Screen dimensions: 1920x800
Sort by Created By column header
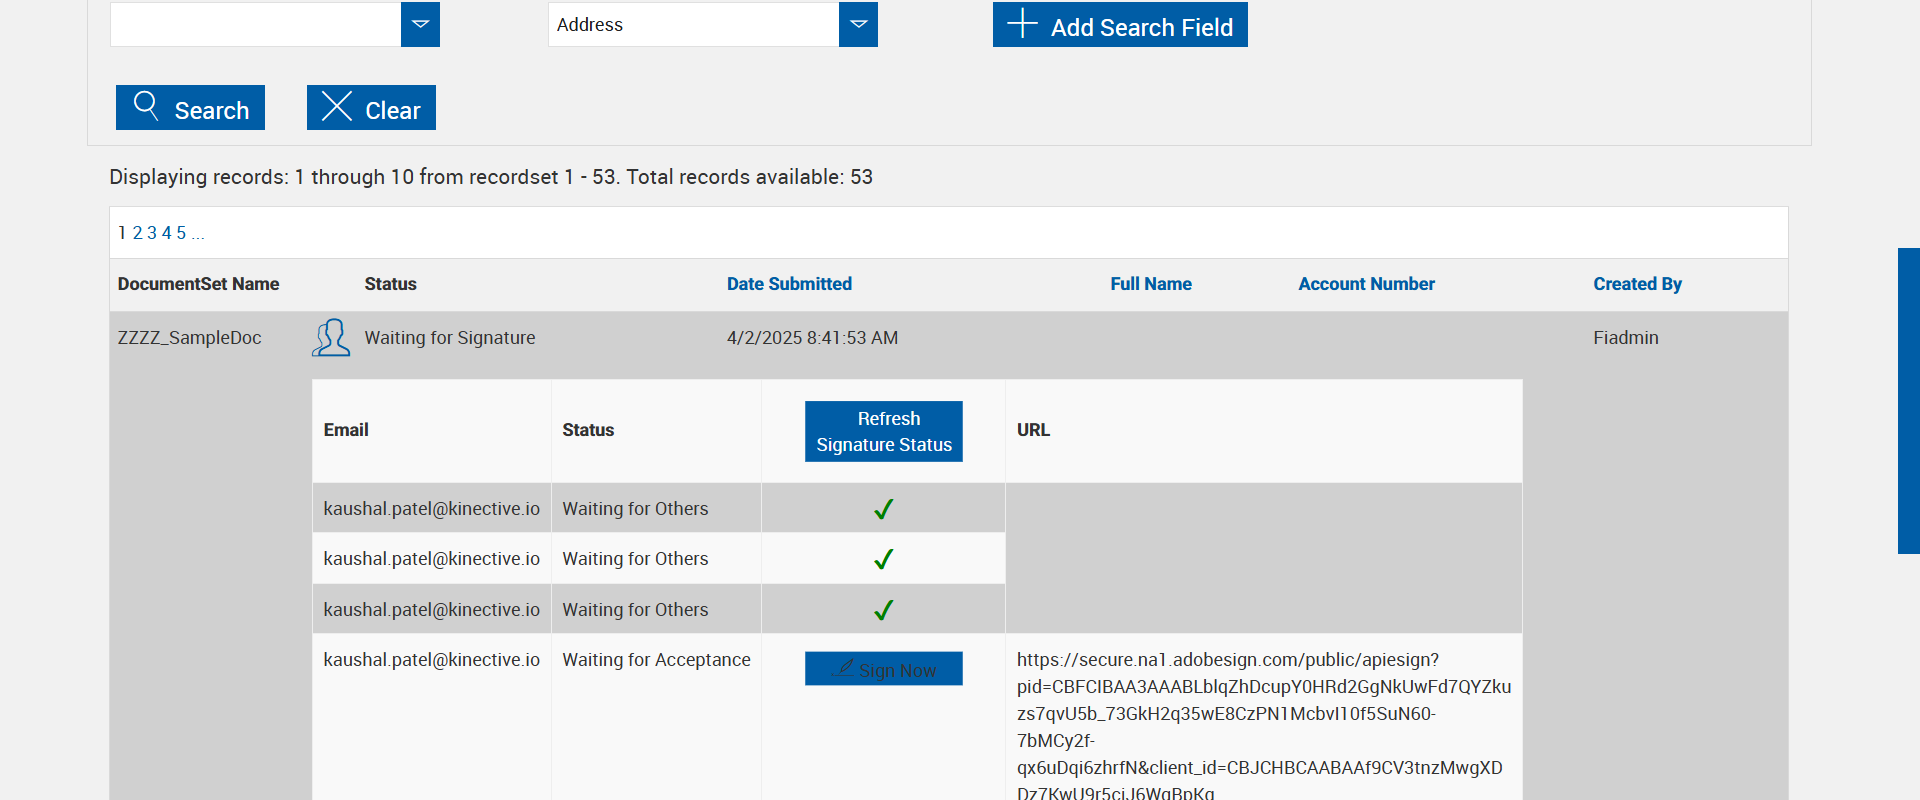click(1637, 284)
